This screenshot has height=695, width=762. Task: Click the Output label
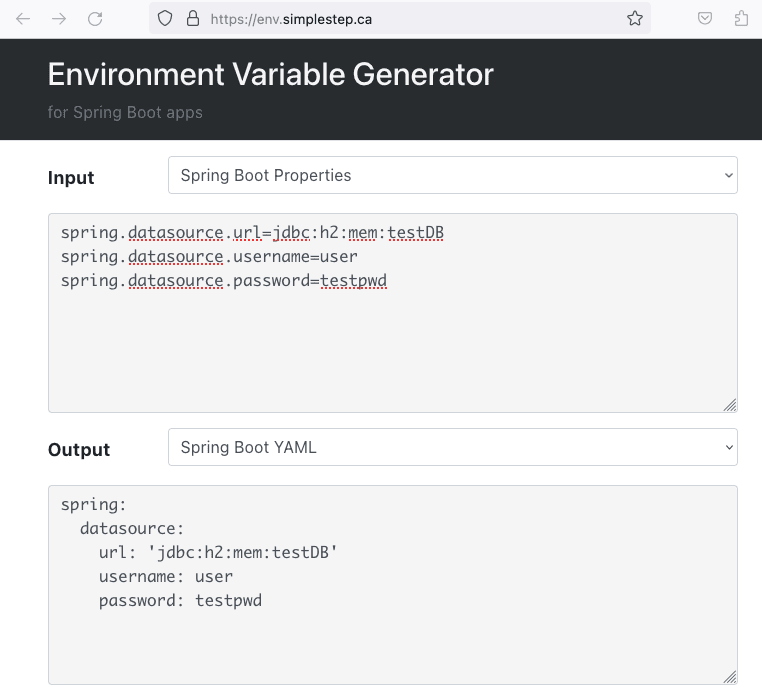click(79, 450)
